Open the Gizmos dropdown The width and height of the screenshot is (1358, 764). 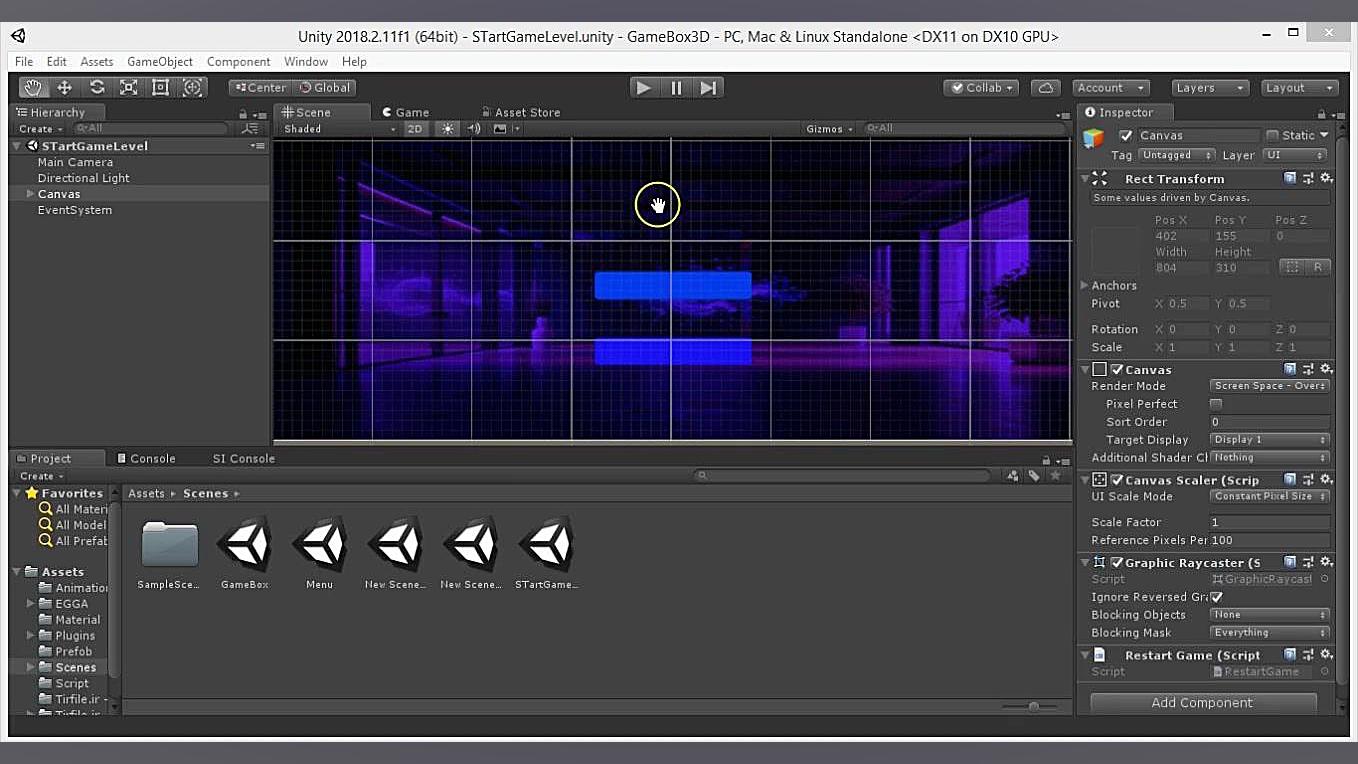829,129
